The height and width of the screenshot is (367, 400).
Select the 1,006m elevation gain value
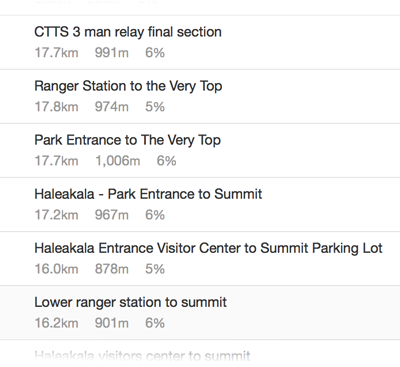(x=118, y=161)
